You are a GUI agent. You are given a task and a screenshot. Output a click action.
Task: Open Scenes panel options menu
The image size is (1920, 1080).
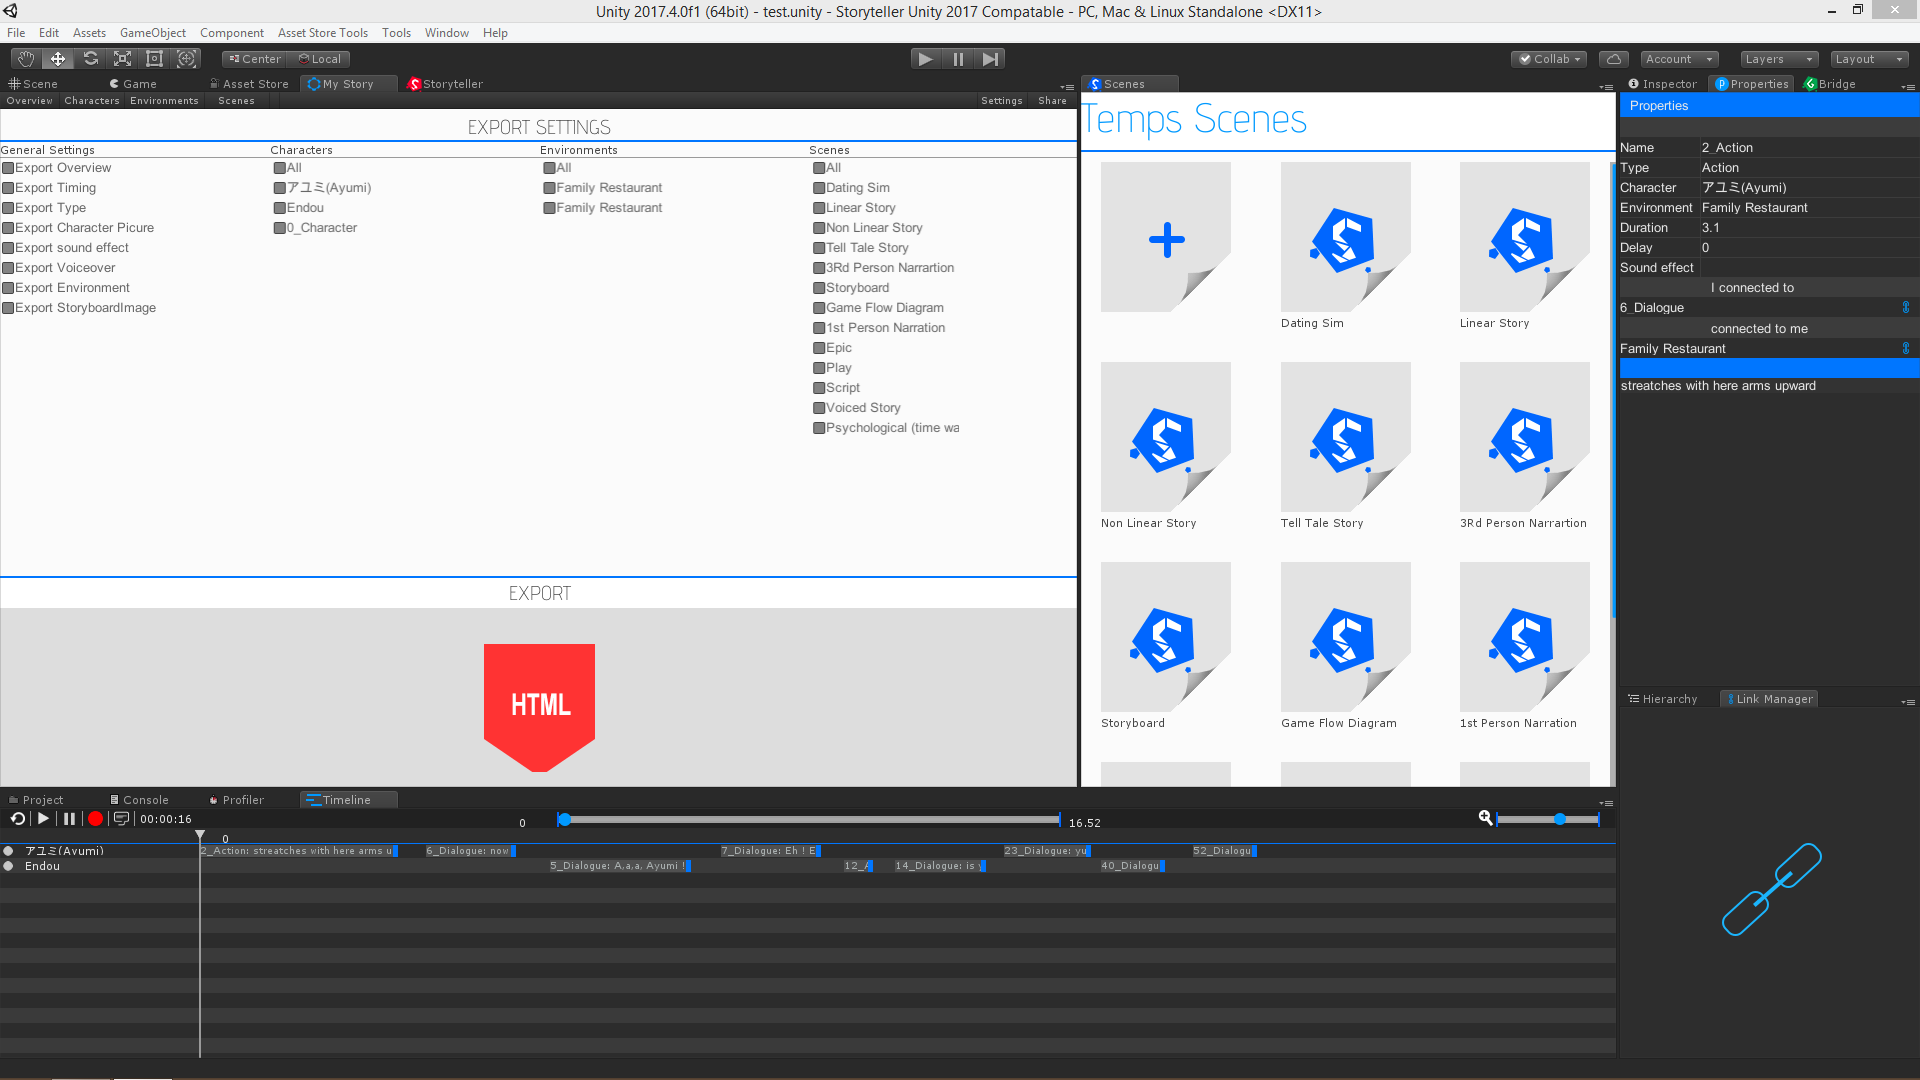(1606, 87)
